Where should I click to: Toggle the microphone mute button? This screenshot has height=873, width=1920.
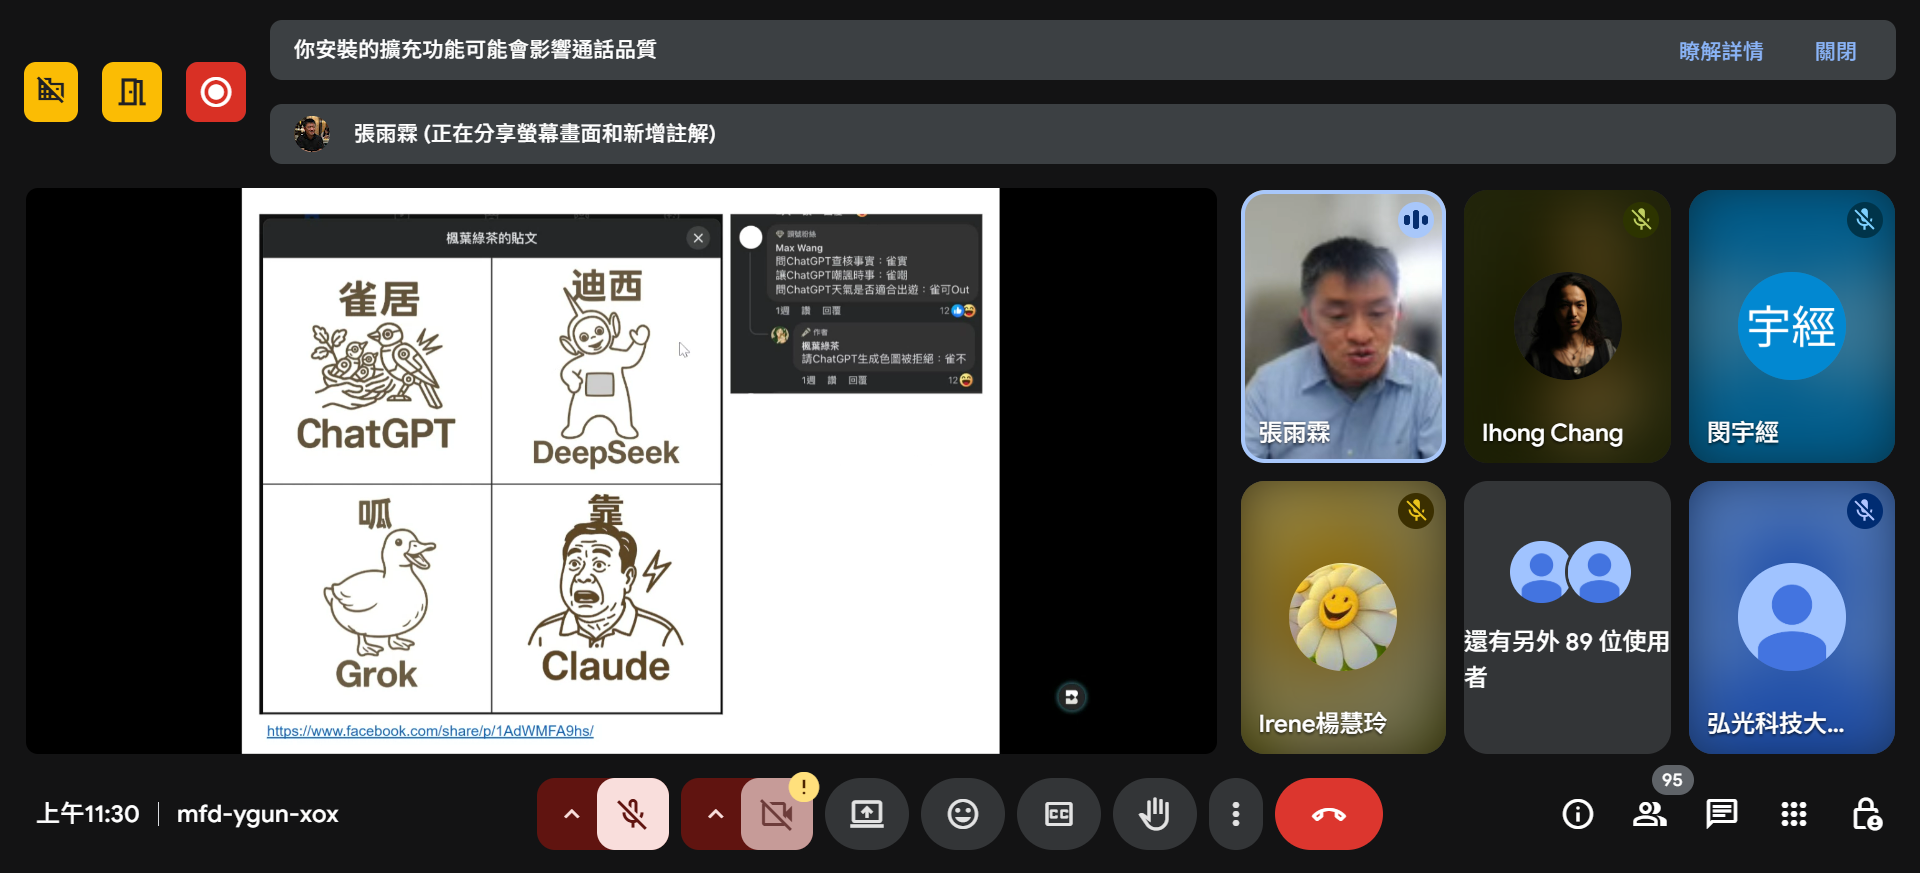coord(632,814)
